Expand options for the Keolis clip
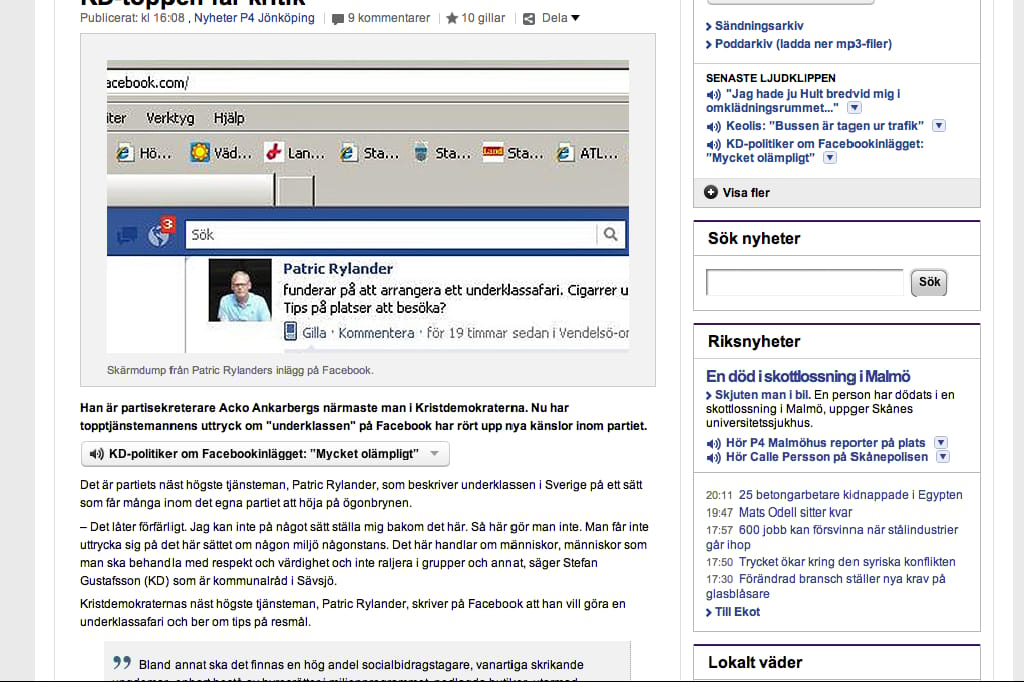The width and height of the screenshot is (1024, 682). (x=938, y=125)
